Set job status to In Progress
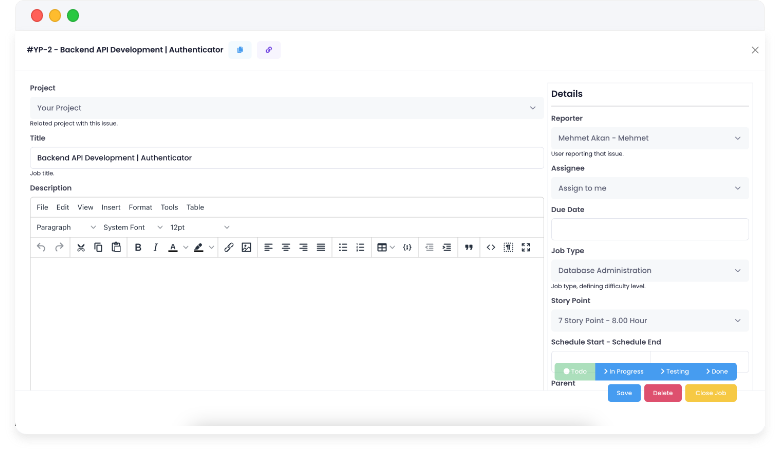This screenshot has width=780, height=454. 623,371
